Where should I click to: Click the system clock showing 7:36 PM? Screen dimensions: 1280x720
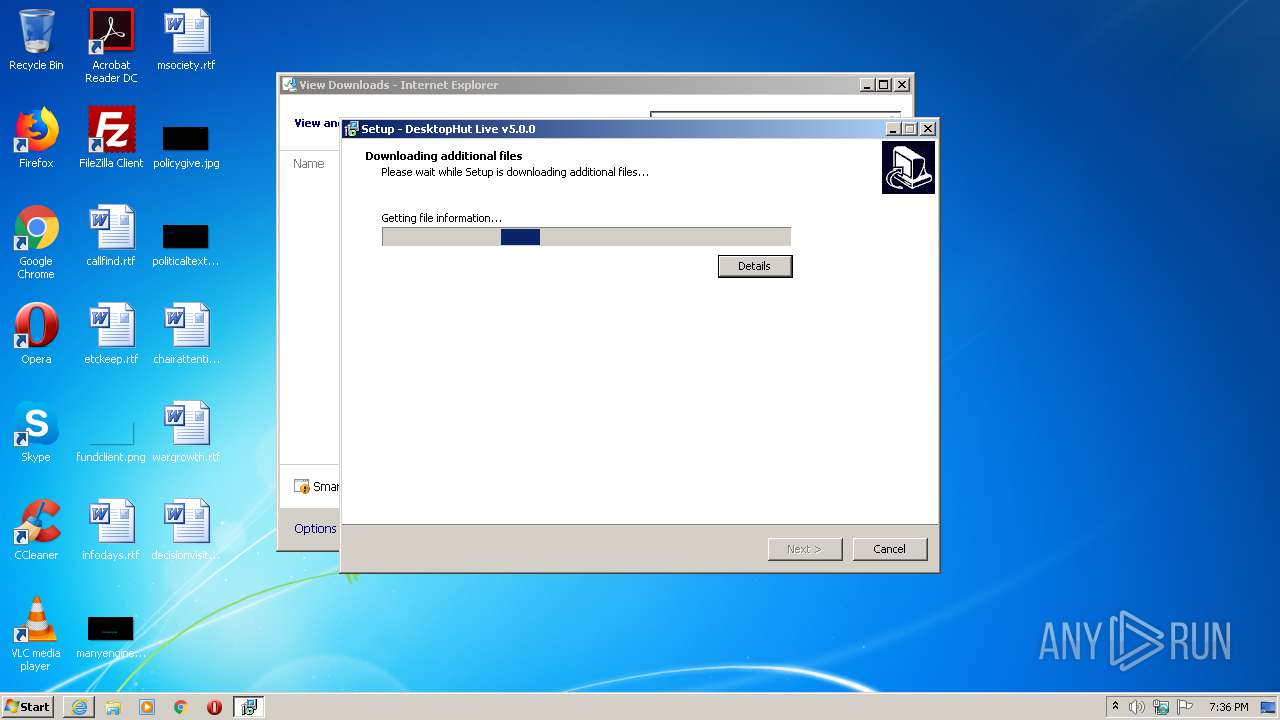coord(1228,707)
